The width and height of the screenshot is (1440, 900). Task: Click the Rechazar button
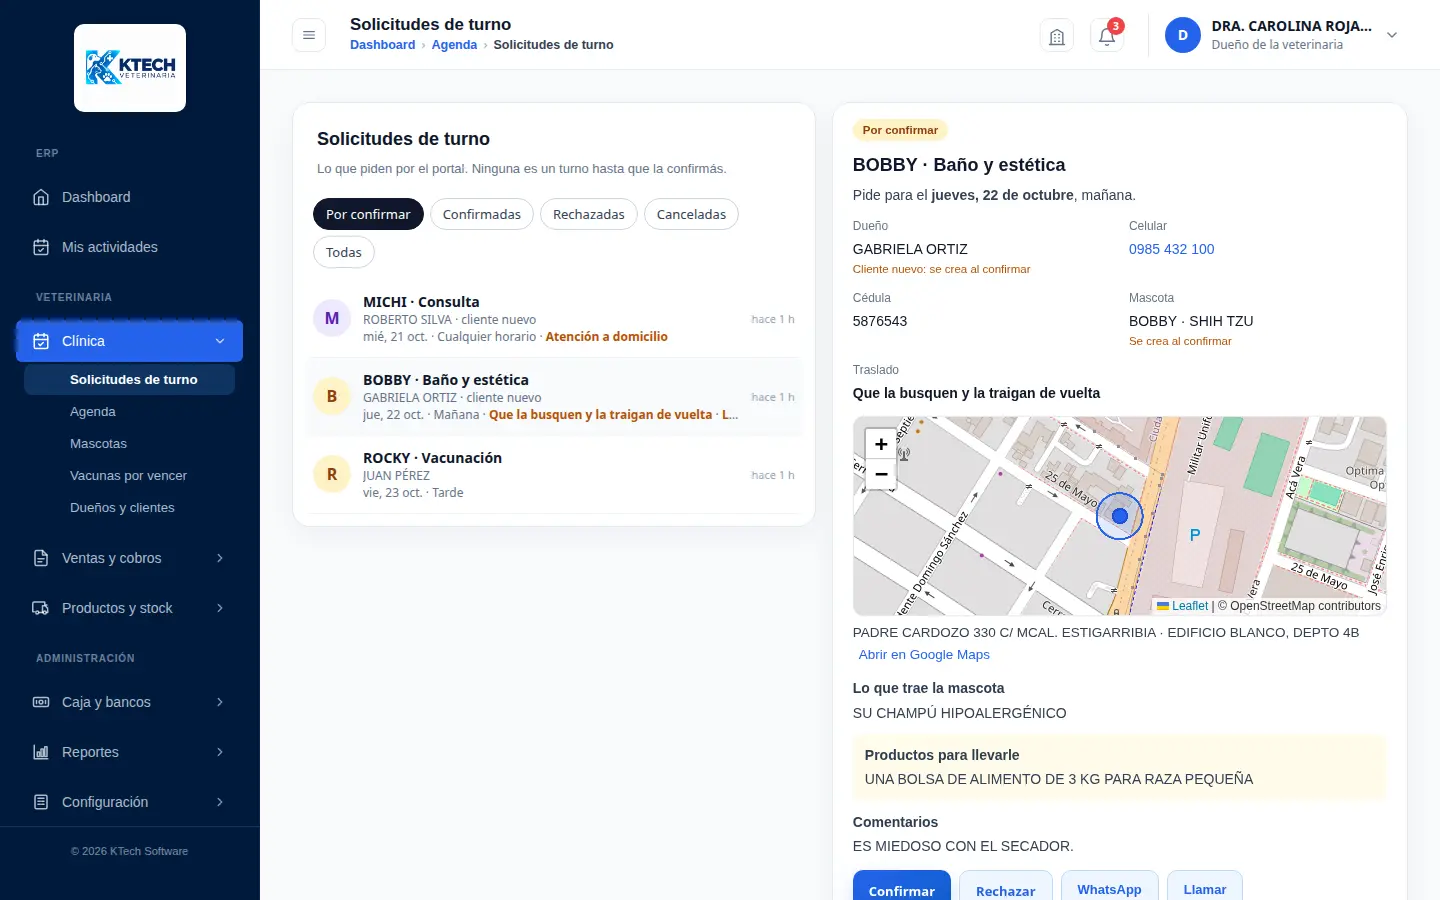1005,886
